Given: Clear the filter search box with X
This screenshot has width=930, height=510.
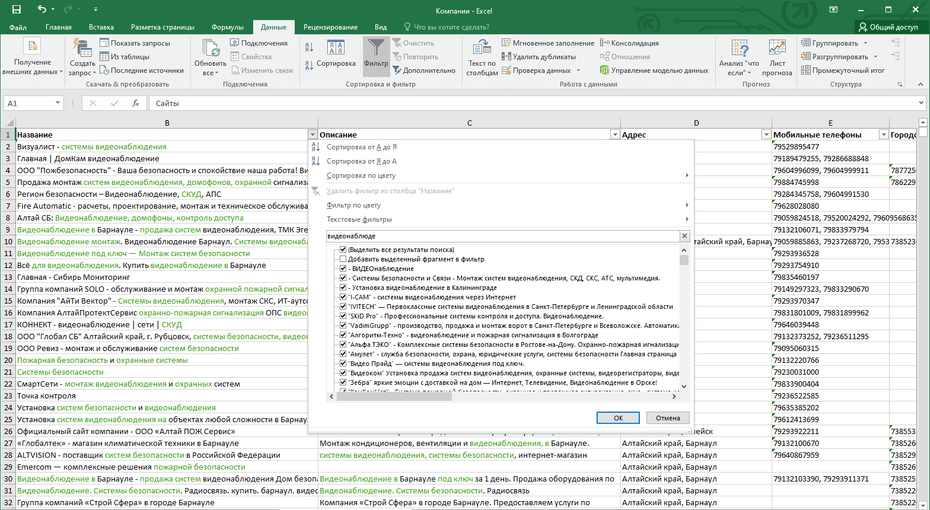Looking at the screenshot, I should click(x=684, y=236).
